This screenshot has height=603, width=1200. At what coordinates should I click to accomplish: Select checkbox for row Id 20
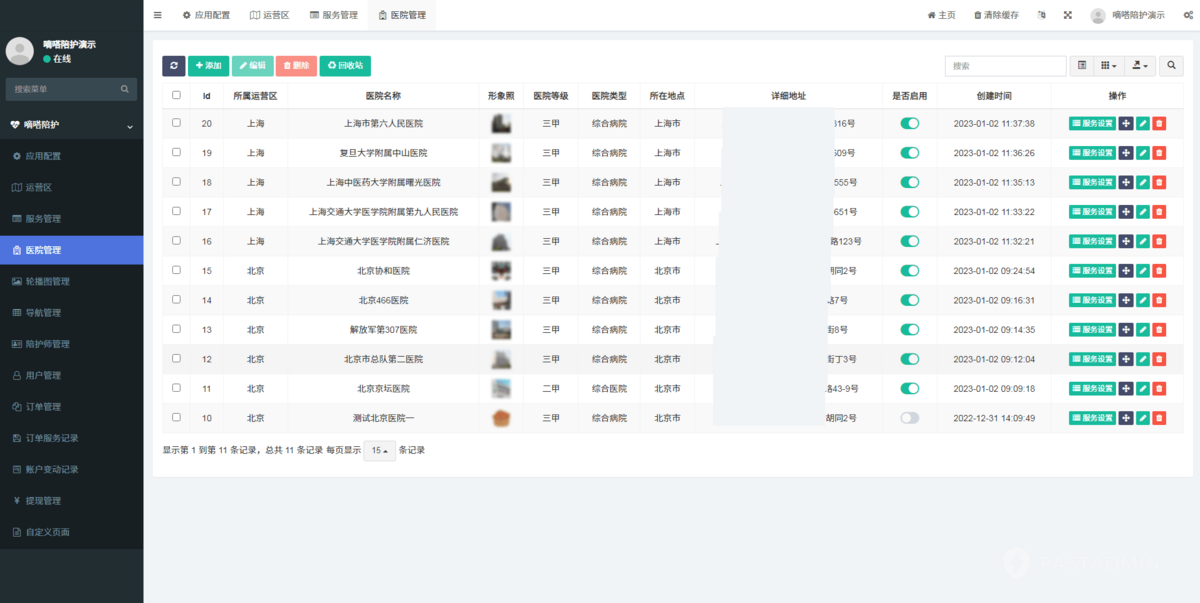click(176, 123)
